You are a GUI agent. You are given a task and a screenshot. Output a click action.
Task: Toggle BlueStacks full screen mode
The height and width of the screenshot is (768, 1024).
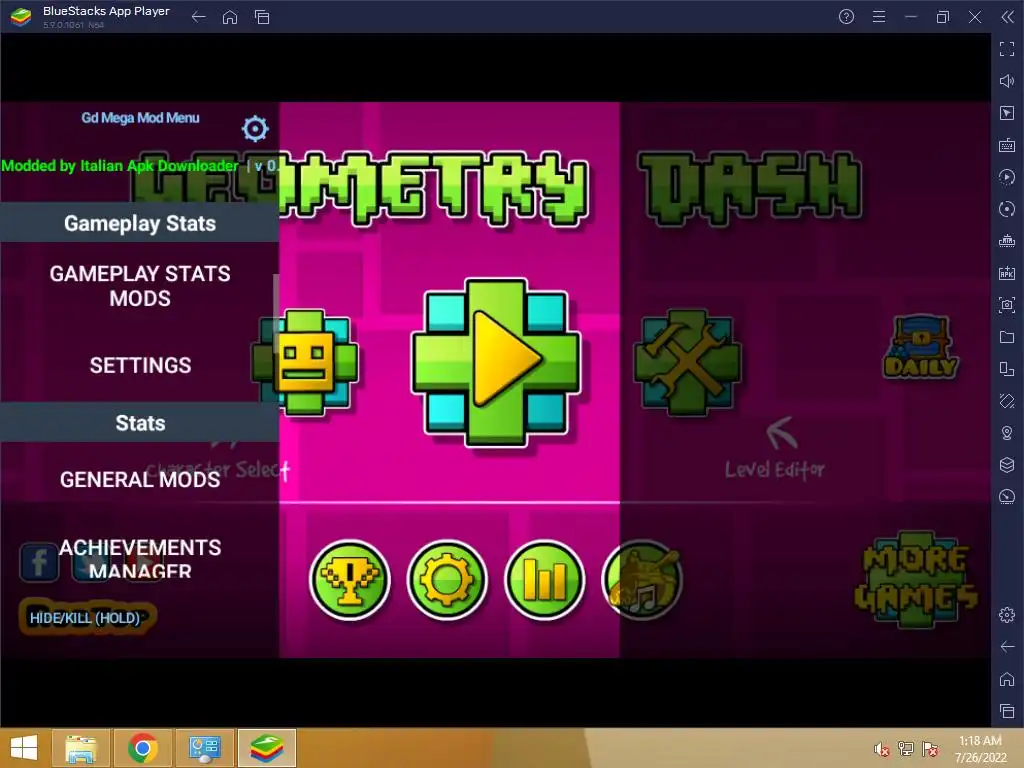point(1007,49)
